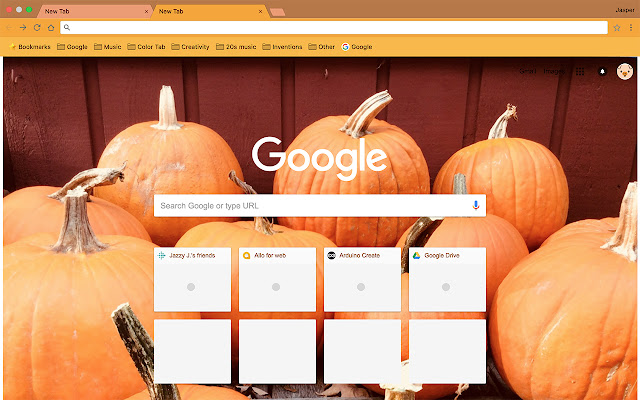
Task: Click the magnifier icon in the address bar
Action: pos(67,27)
